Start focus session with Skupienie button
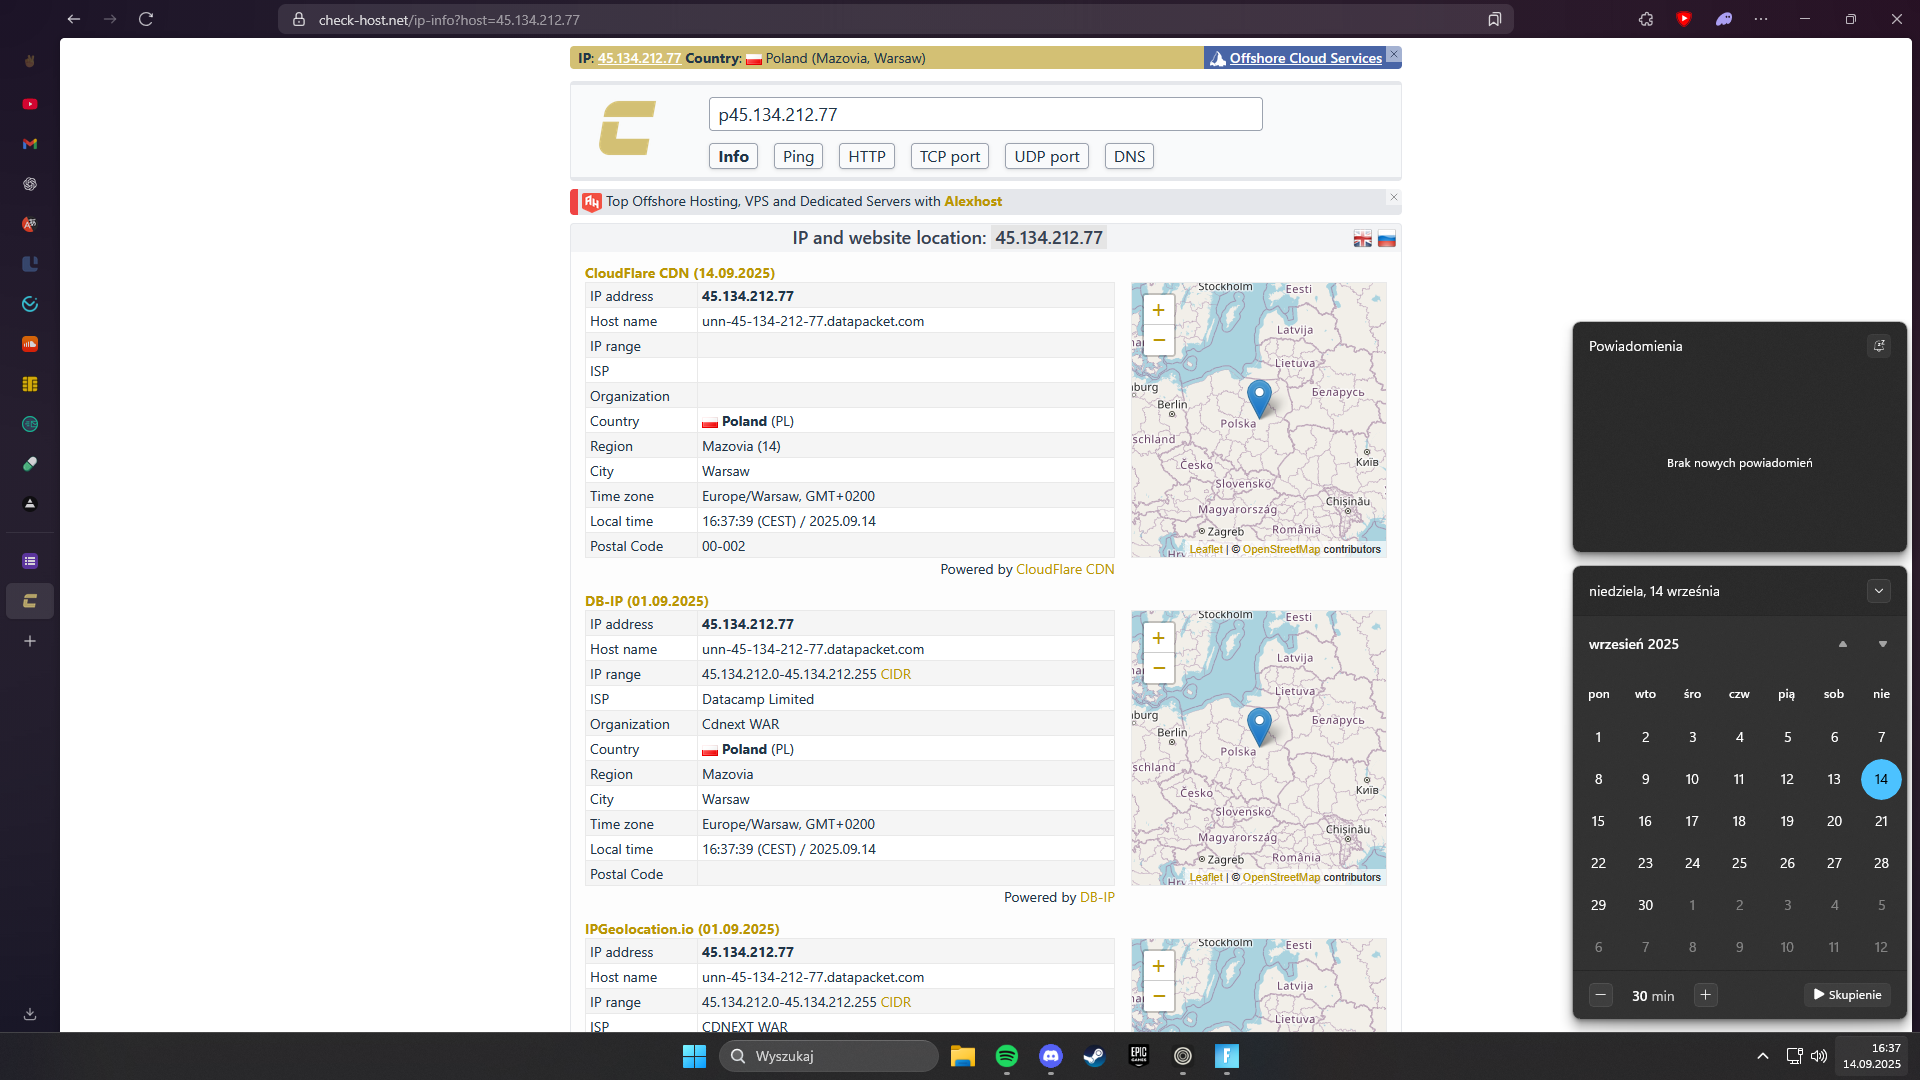This screenshot has width=1920, height=1080. pos(1848,995)
